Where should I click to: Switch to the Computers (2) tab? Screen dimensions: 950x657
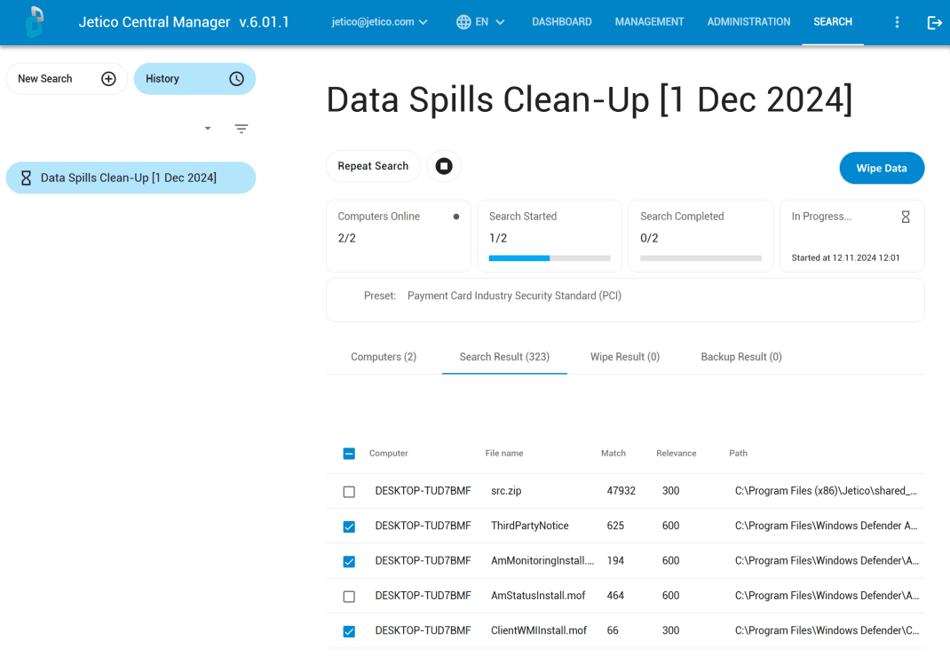click(x=384, y=357)
